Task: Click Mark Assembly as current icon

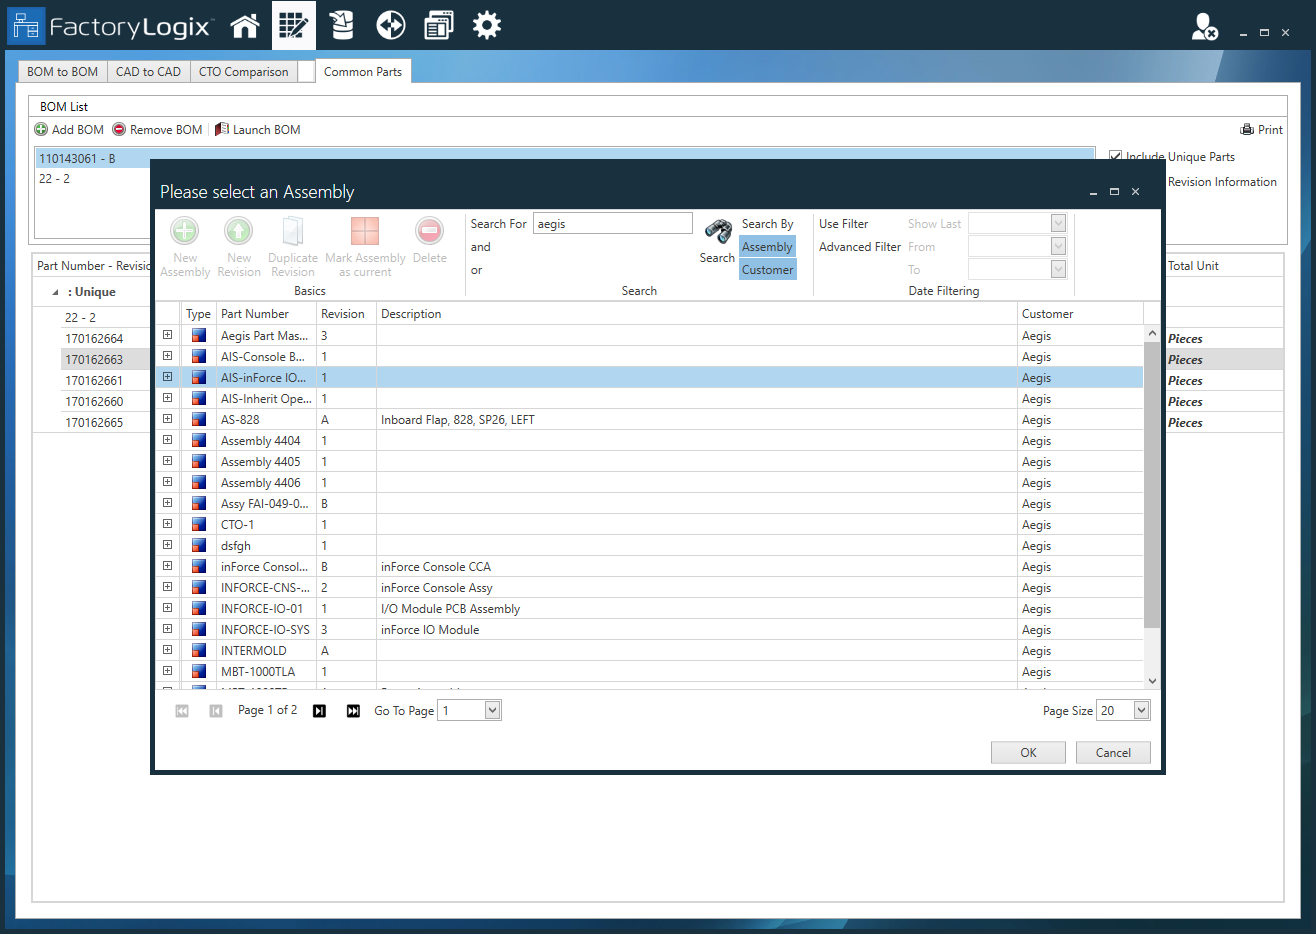Action: [x=365, y=232]
